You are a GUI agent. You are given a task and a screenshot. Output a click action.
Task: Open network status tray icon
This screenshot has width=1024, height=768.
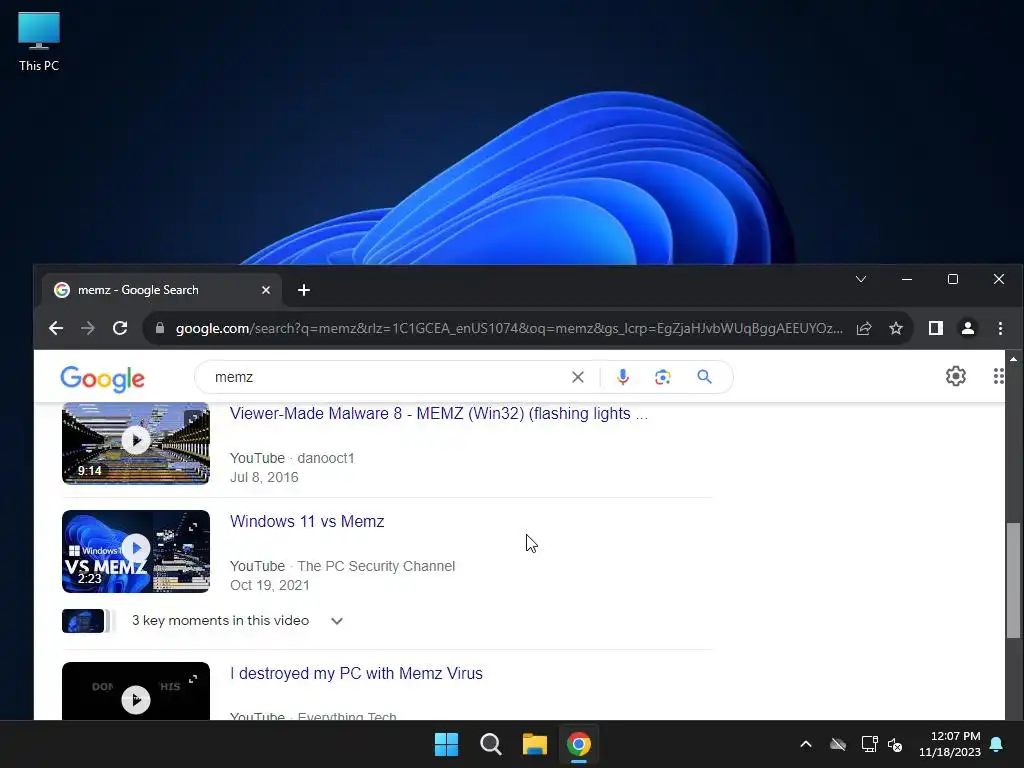pos(869,744)
